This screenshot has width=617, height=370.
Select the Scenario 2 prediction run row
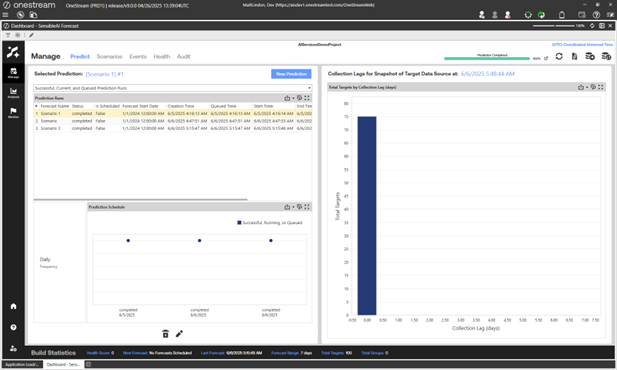pos(173,128)
